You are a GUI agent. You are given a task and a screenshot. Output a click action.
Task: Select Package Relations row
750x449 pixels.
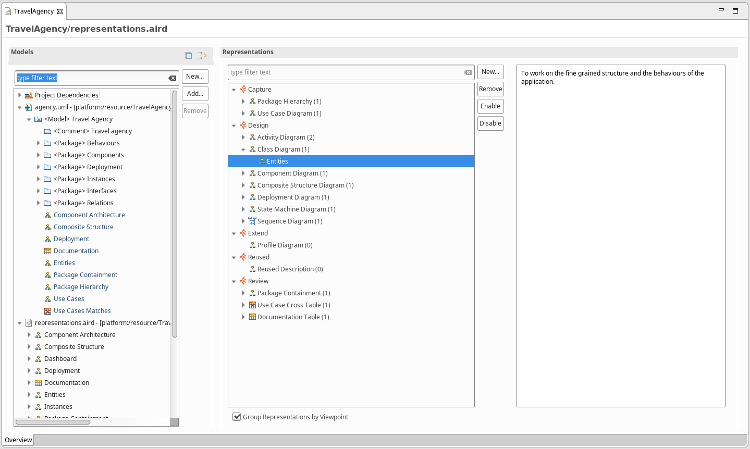84,203
